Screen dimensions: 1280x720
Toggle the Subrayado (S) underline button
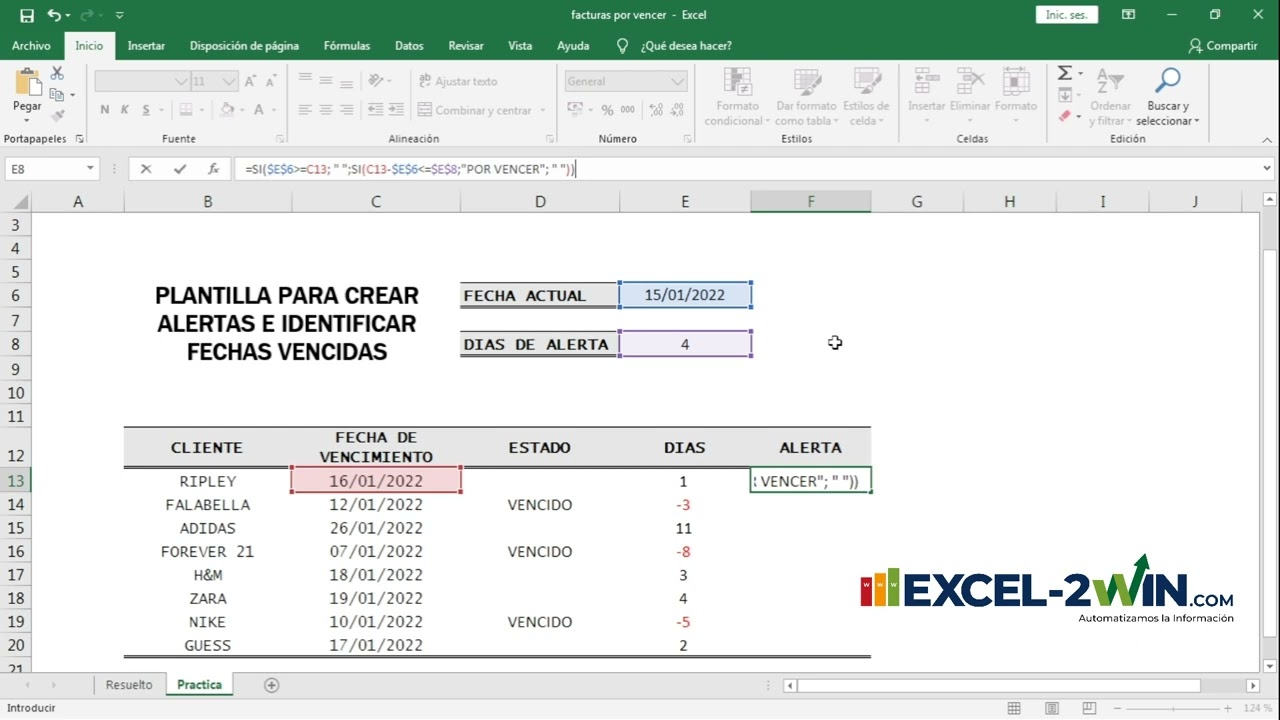click(x=146, y=110)
